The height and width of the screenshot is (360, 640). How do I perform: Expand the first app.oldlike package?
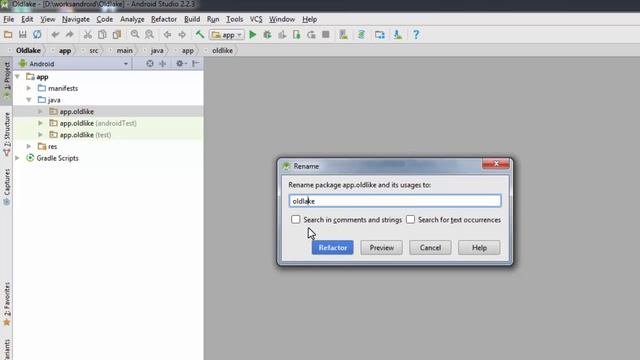[x=40, y=111]
